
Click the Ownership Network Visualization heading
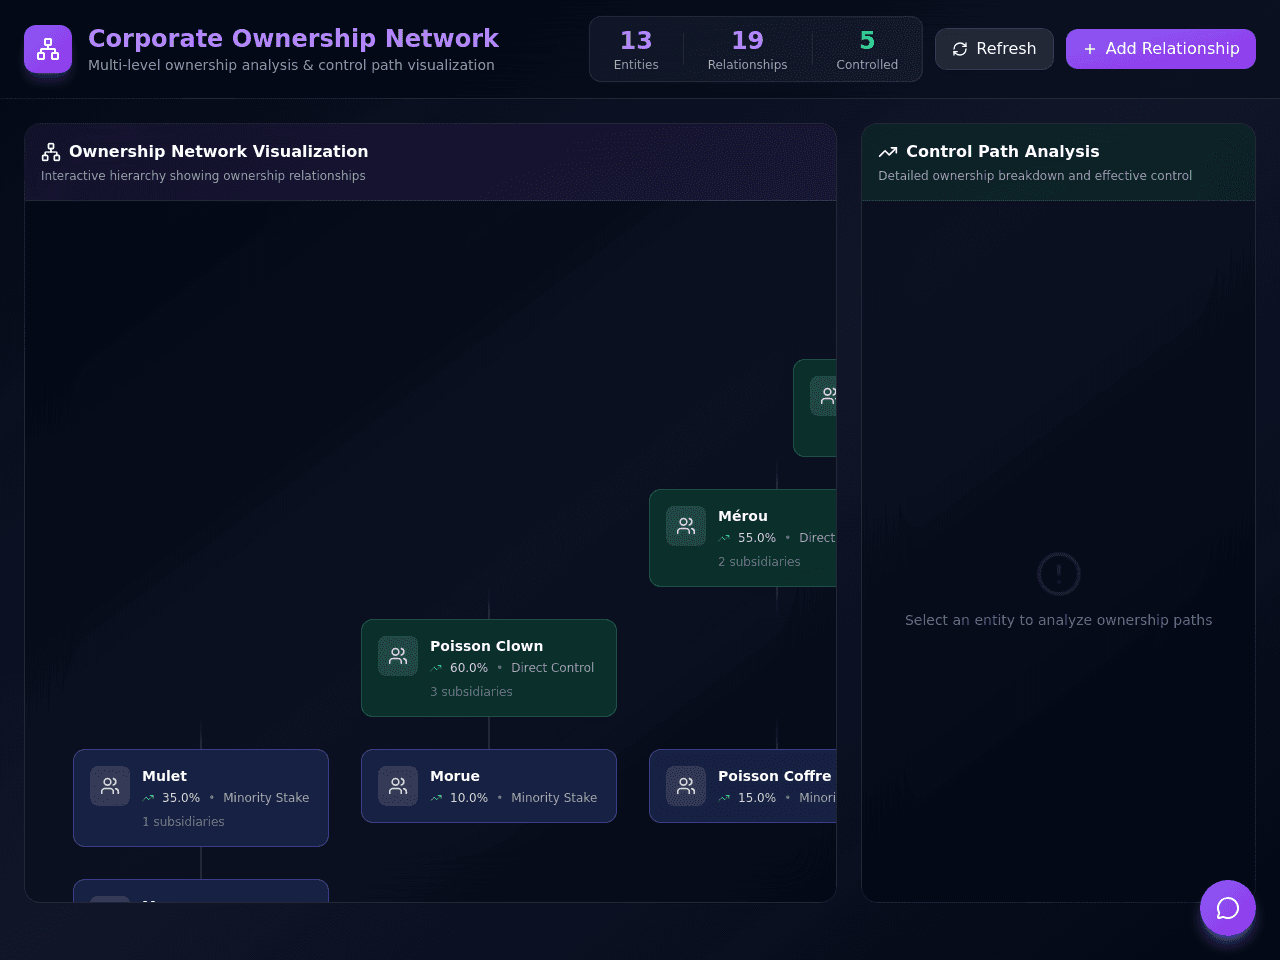(219, 151)
